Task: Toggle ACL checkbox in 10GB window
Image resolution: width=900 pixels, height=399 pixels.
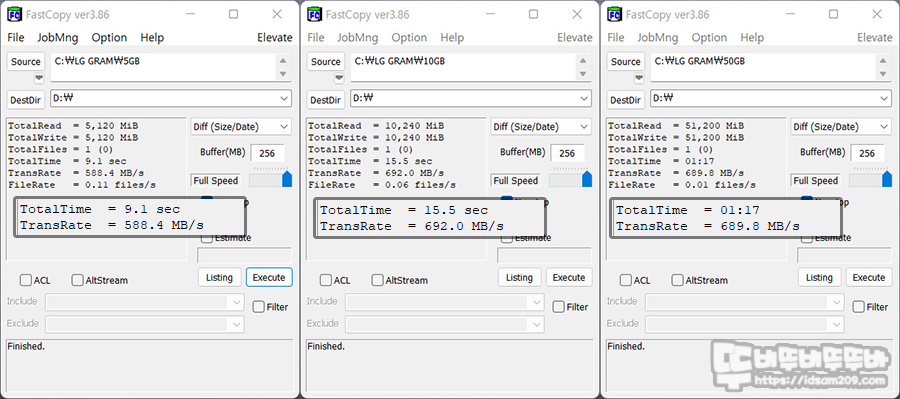Action: click(326, 280)
